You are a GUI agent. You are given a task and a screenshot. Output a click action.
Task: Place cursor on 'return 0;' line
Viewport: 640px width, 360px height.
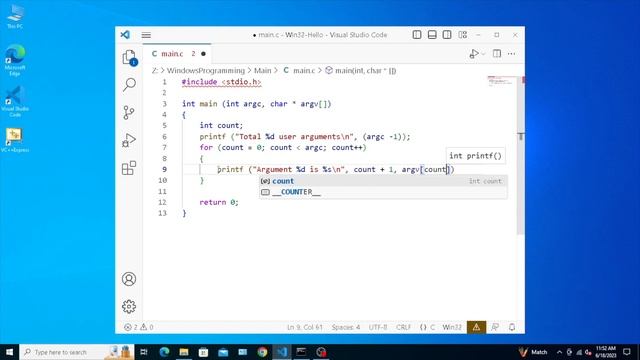[219, 202]
